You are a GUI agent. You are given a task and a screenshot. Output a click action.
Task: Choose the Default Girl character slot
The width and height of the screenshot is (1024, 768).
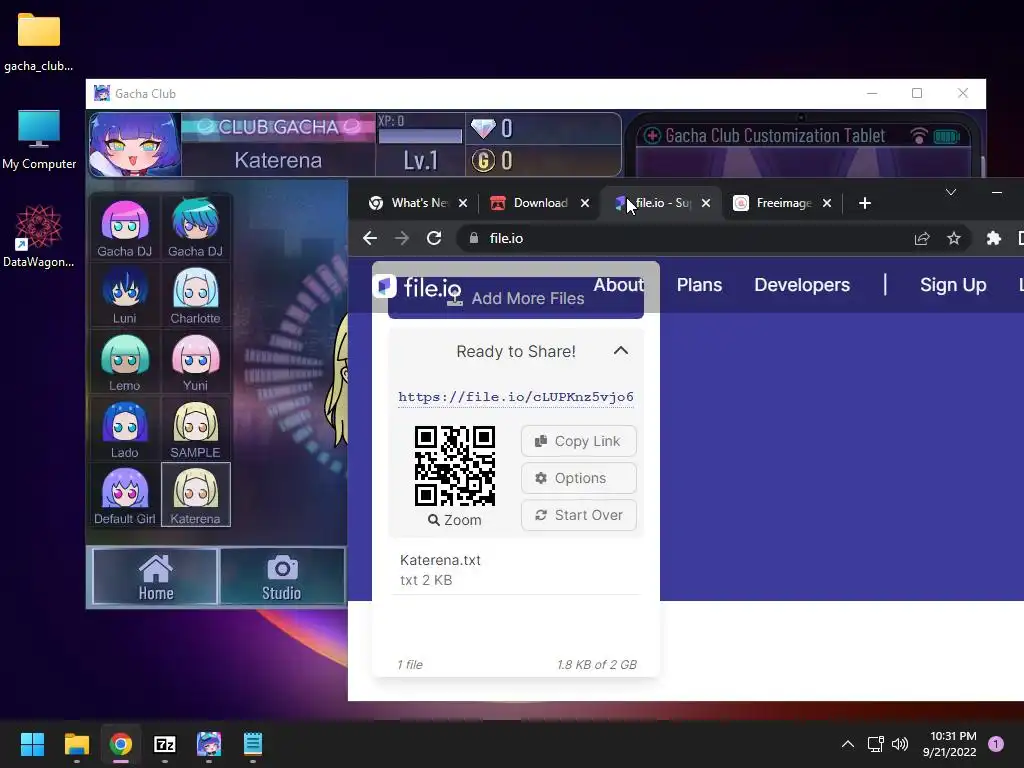click(125, 495)
